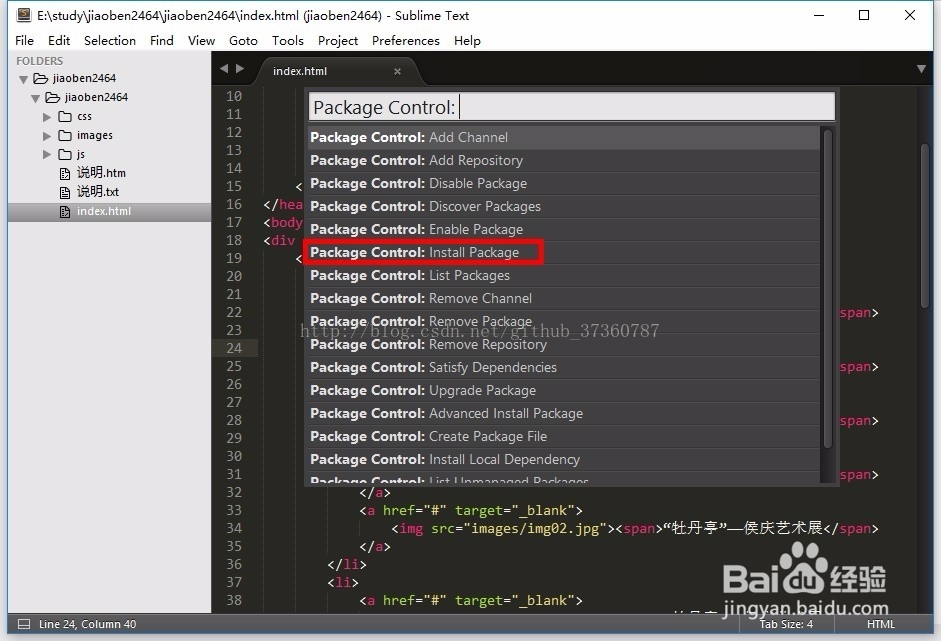Collapse the top-level jiaoben2464 folder
The height and width of the screenshot is (641, 941).
coord(23,79)
